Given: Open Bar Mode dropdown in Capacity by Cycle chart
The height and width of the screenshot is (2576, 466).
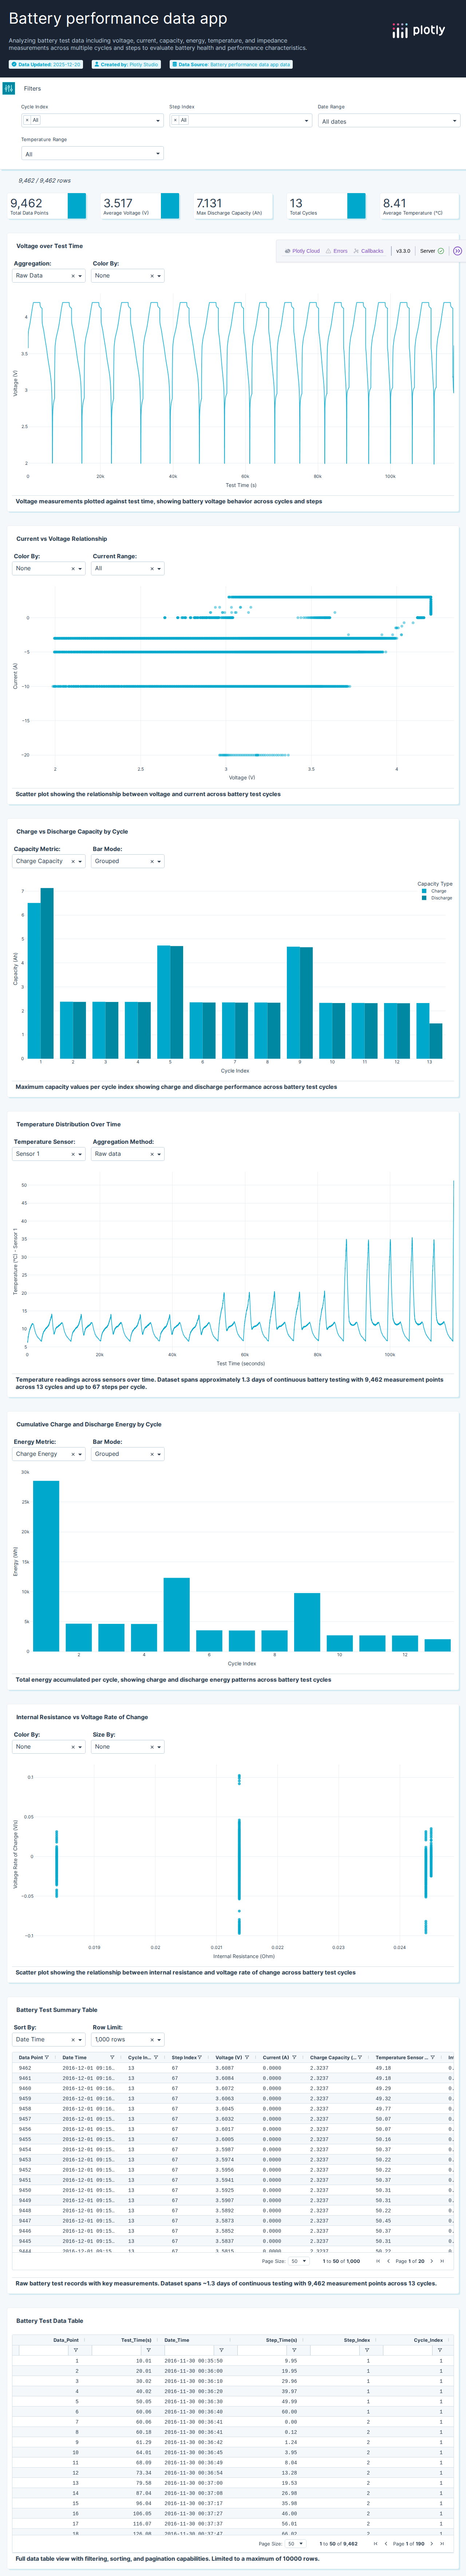Looking at the screenshot, I should pyautogui.click(x=128, y=861).
